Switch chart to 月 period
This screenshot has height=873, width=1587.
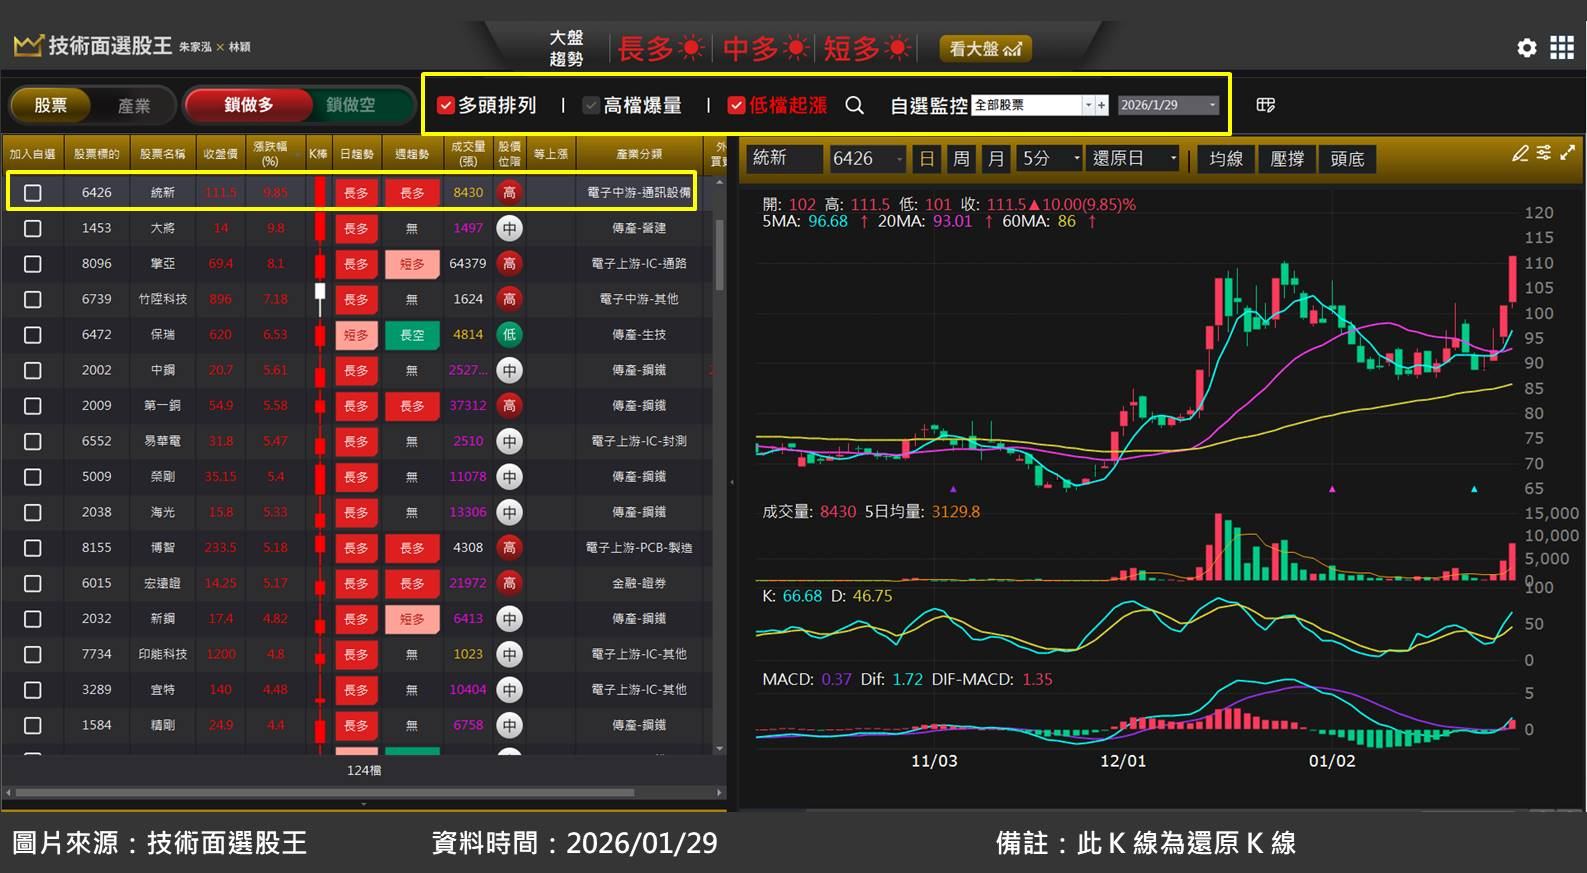[995, 158]
